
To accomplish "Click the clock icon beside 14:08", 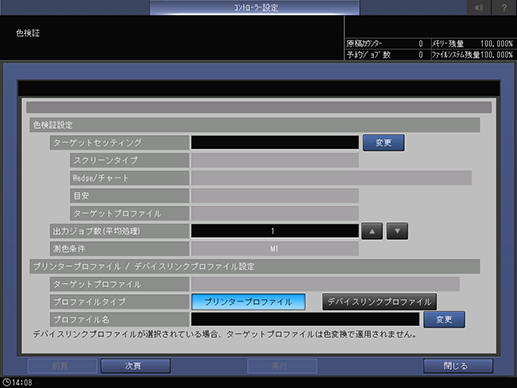I will (x=6, y=382).
